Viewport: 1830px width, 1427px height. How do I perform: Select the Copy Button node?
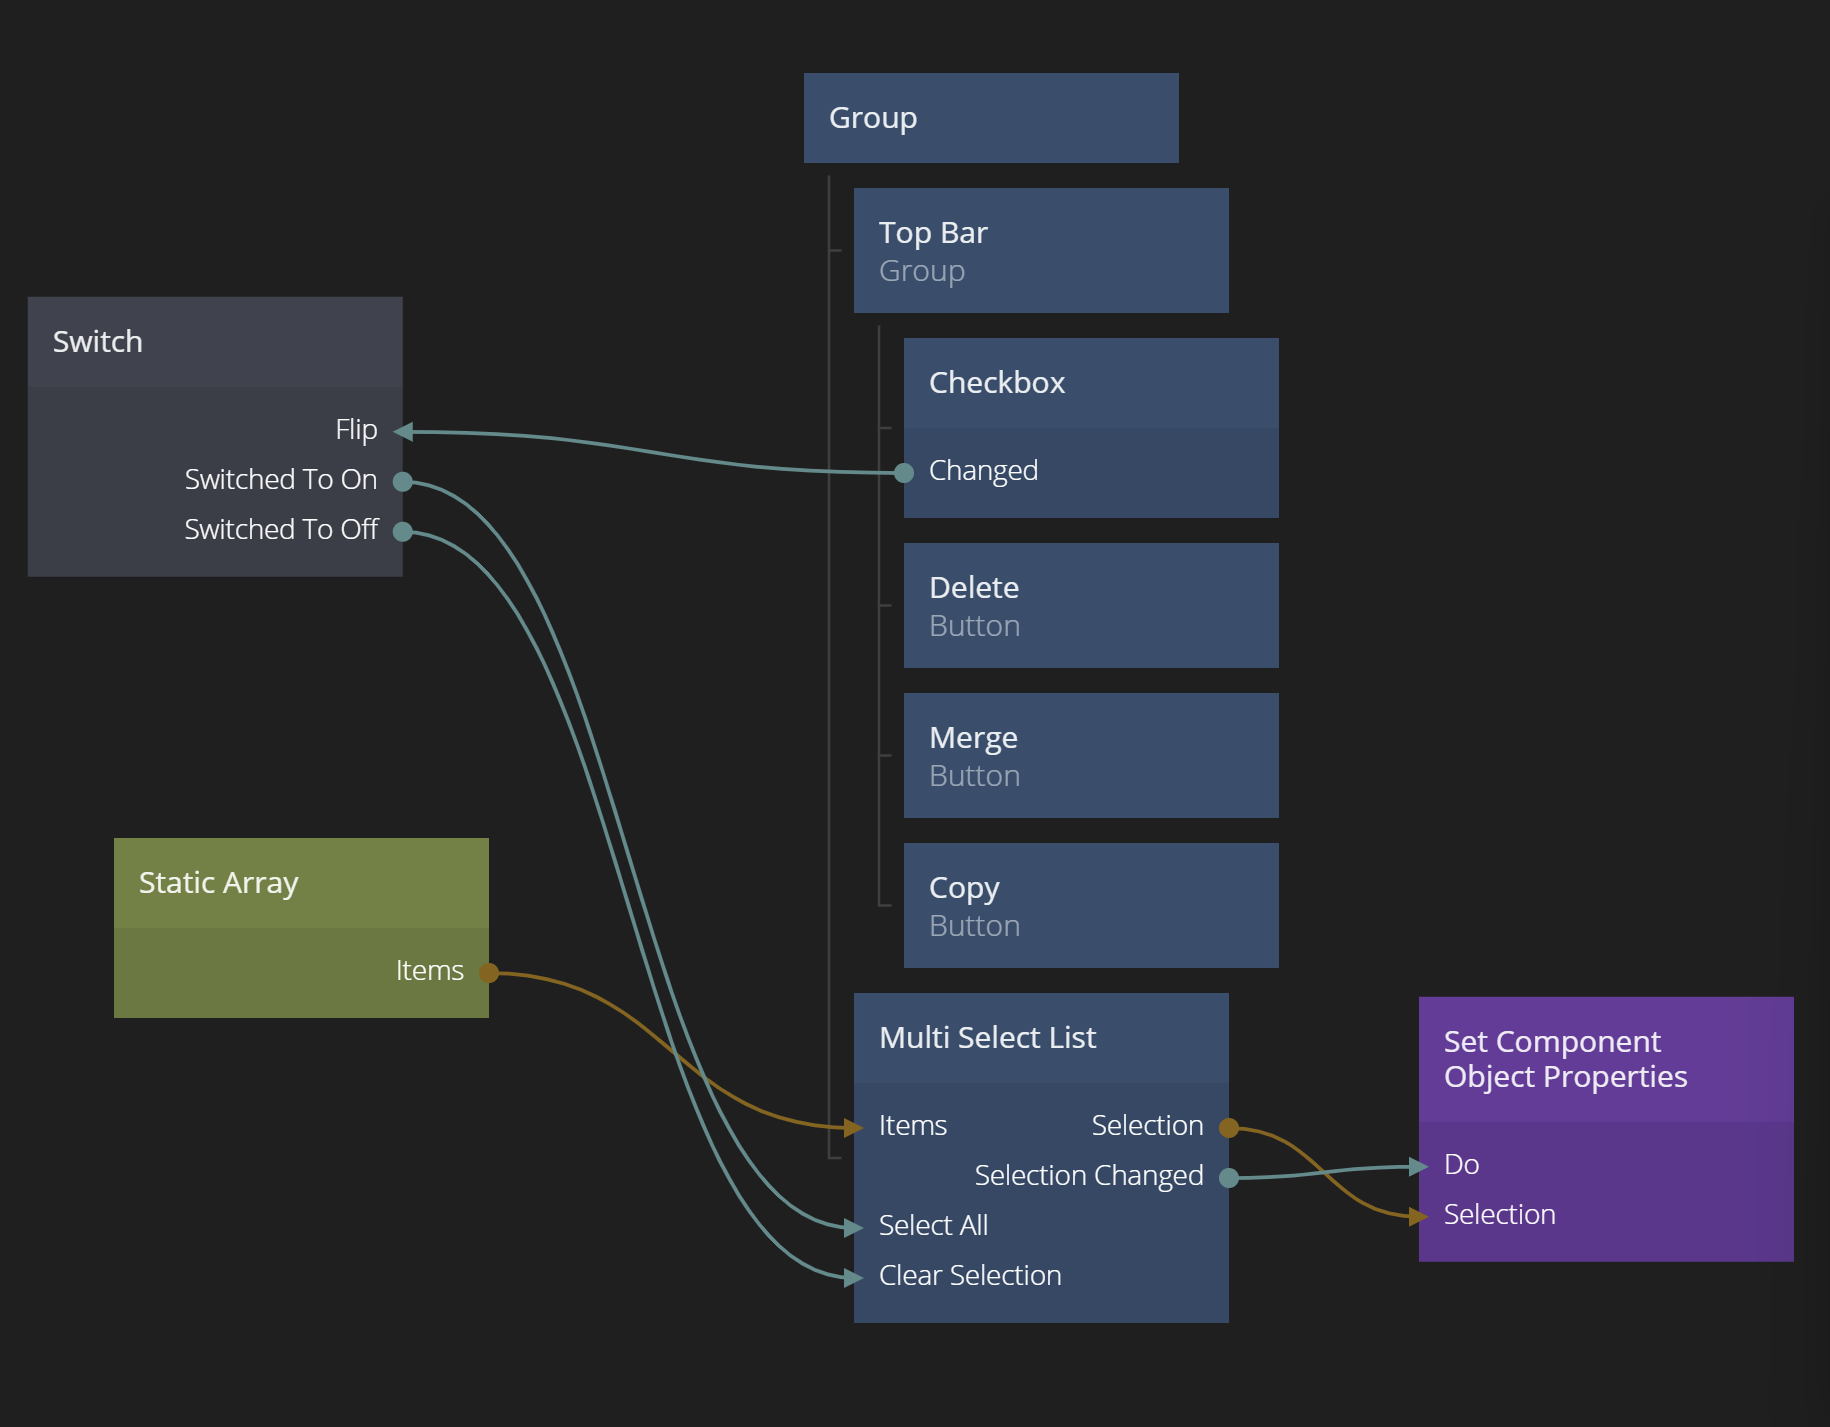pos(1090,906)
